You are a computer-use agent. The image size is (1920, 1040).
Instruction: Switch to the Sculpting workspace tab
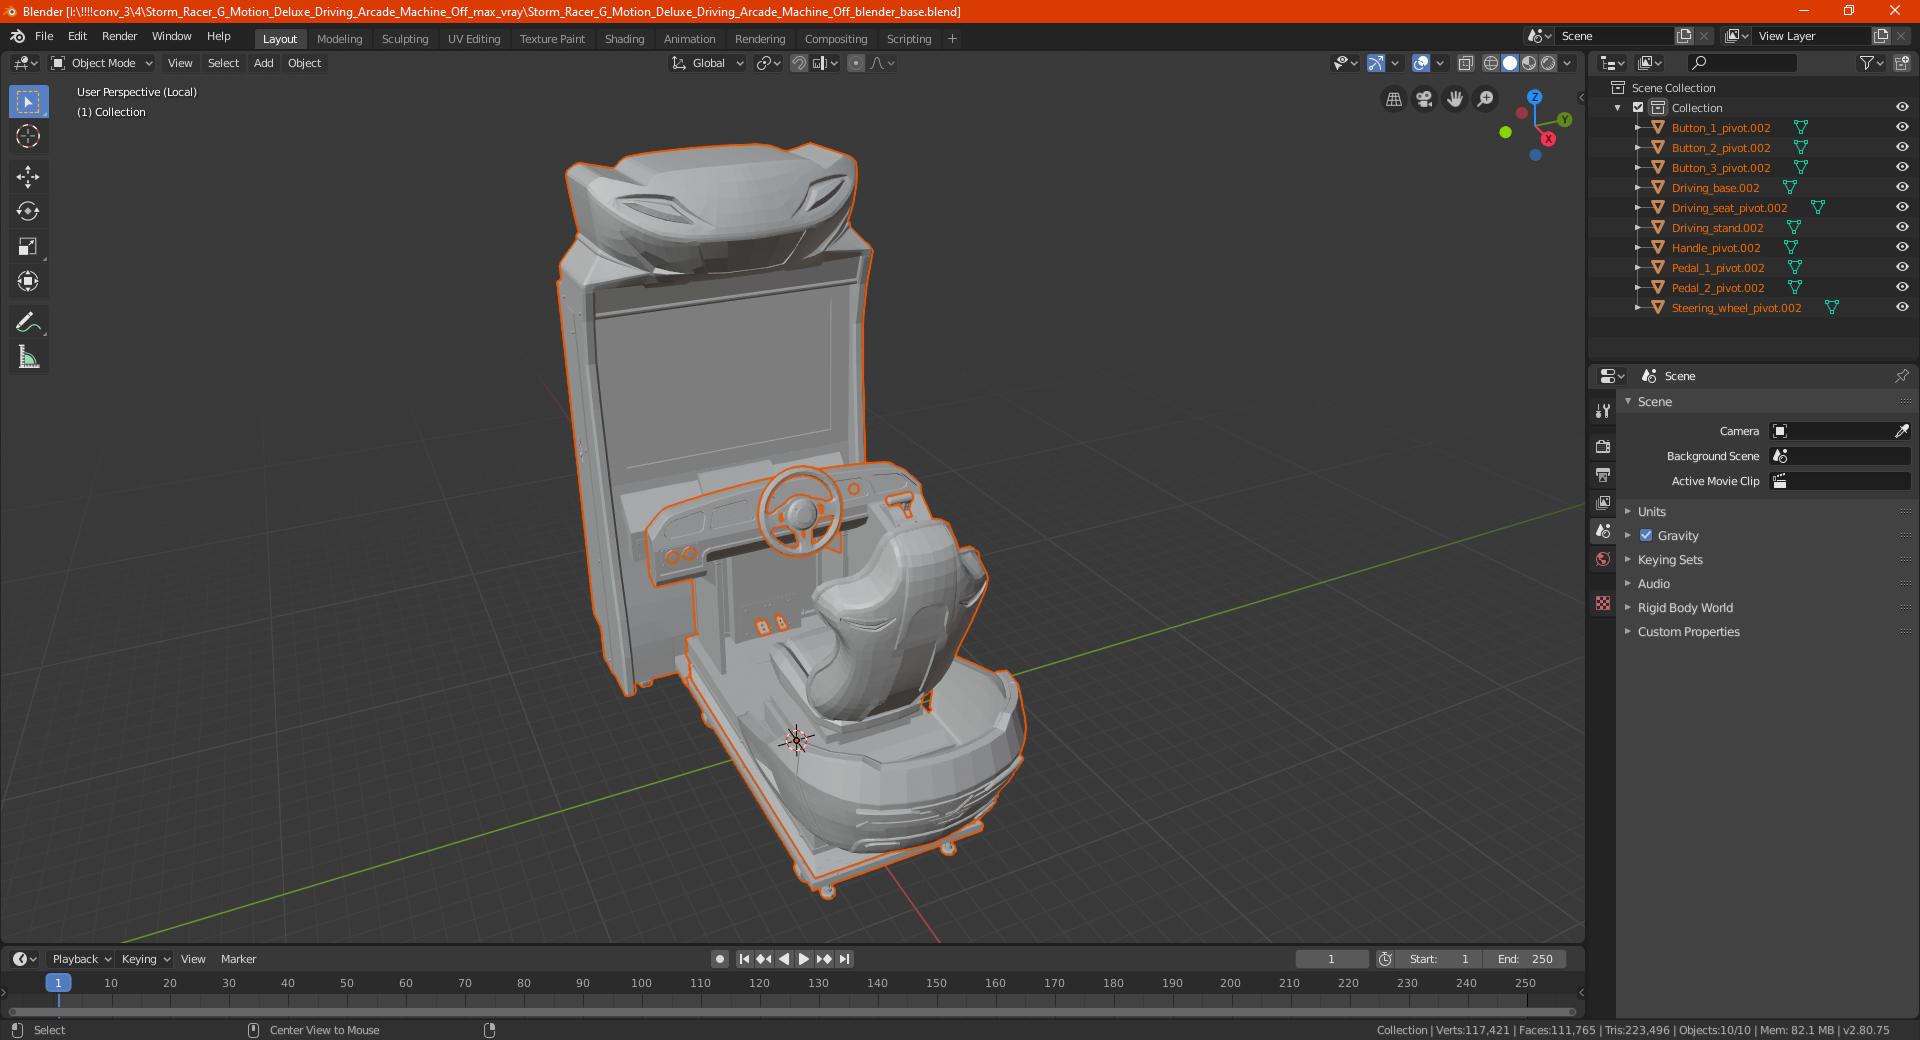(404, 39)
